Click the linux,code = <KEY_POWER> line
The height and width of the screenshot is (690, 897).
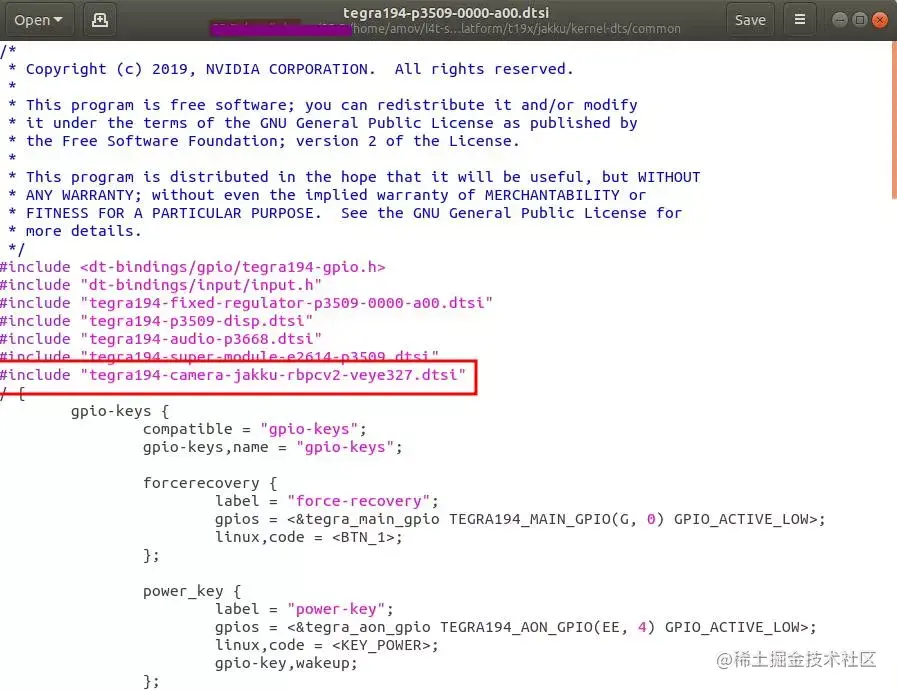click(x=327, y=645)
